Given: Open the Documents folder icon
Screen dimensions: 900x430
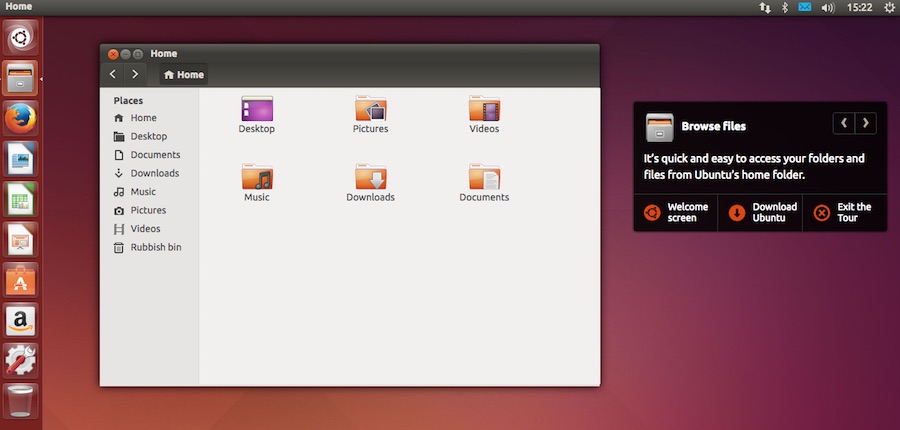Looking at the screenshot, I should coord(484,178).
